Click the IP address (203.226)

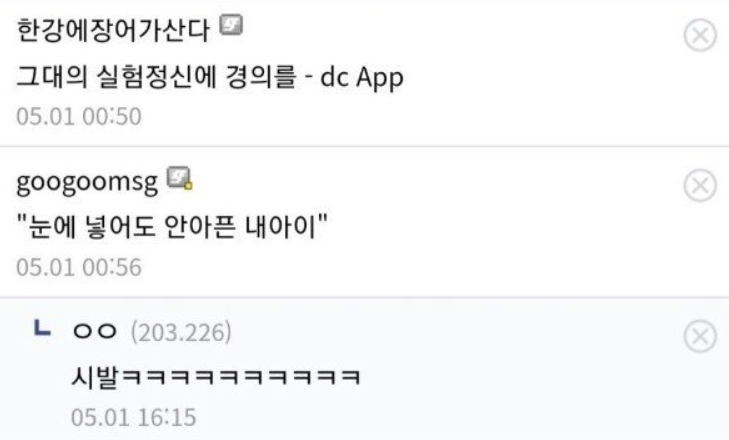(181, 332)
